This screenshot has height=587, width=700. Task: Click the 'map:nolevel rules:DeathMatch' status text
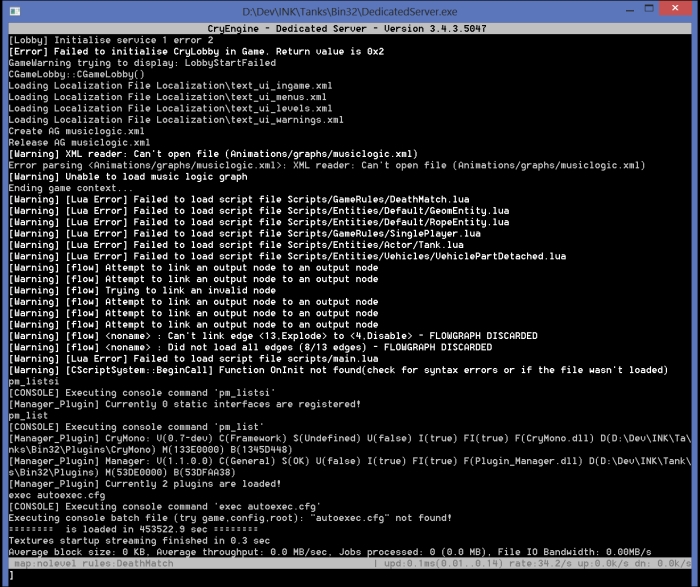click(94, 563)
